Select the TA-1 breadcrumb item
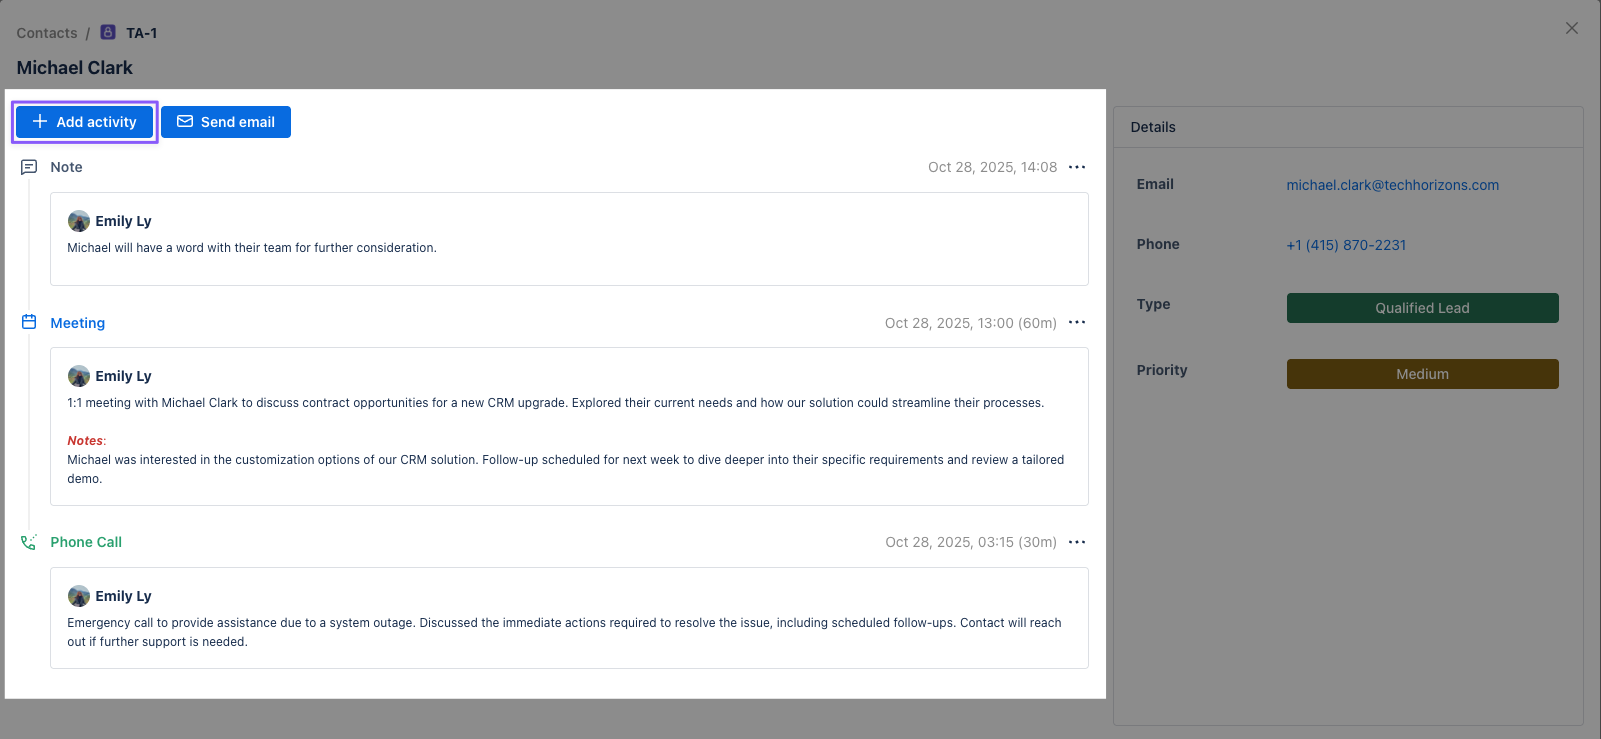Viewport: 1601px width, 739px height. click(x=141, y=33)
